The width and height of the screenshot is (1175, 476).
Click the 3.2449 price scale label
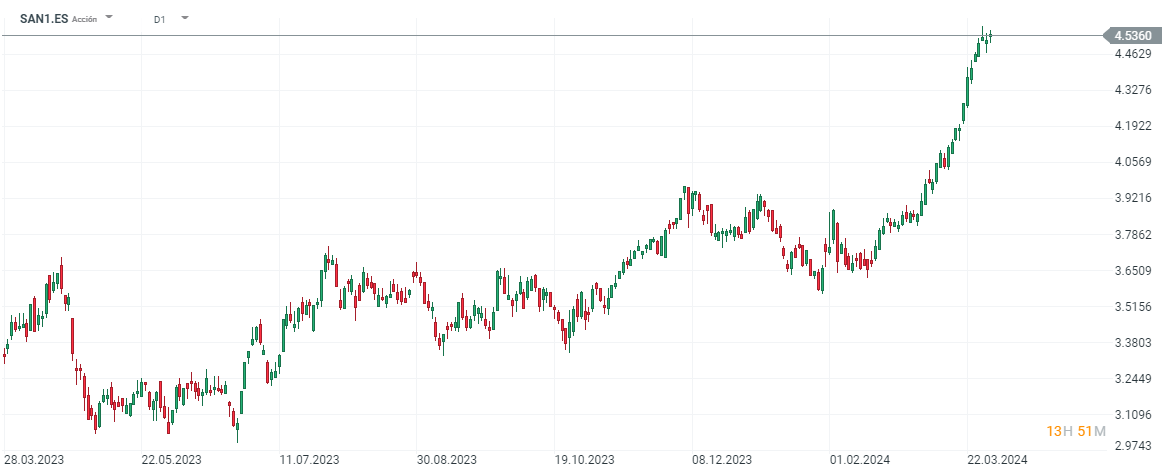tap(1131, 379)
